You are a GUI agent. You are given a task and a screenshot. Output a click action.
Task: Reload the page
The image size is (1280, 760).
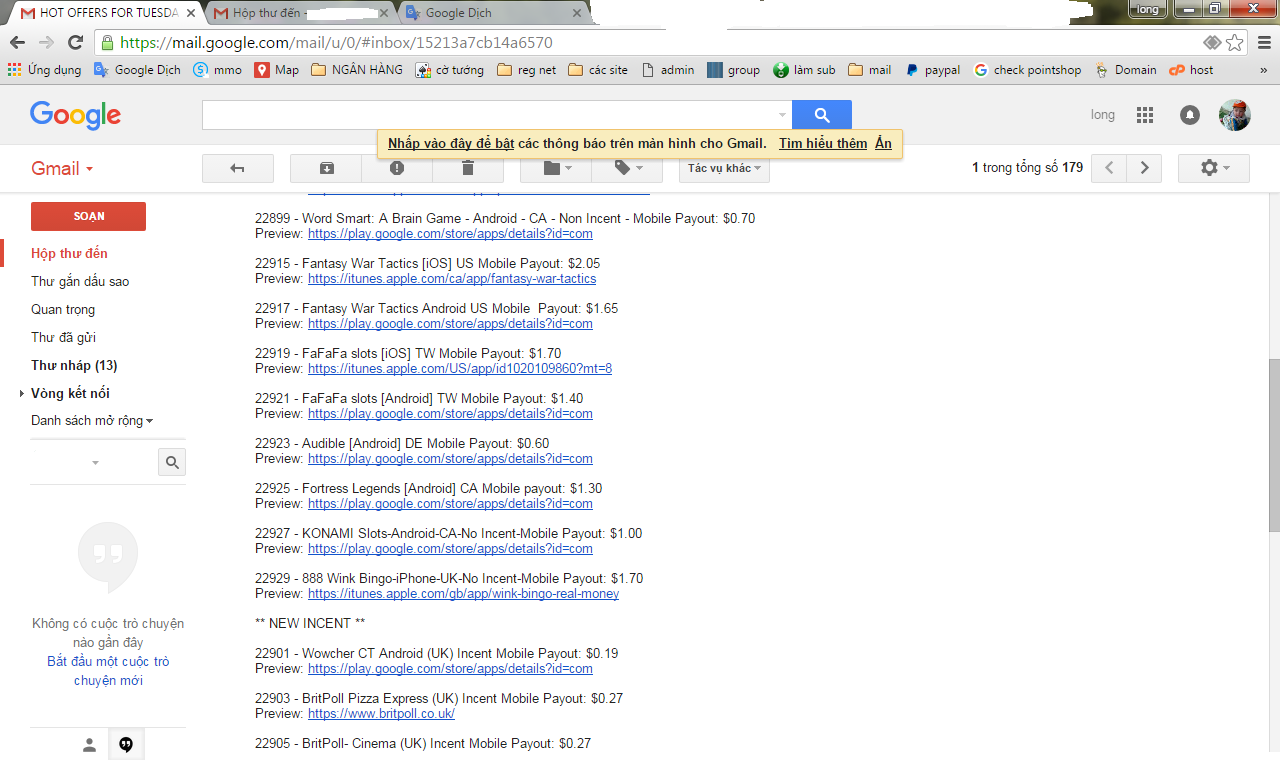75,43
